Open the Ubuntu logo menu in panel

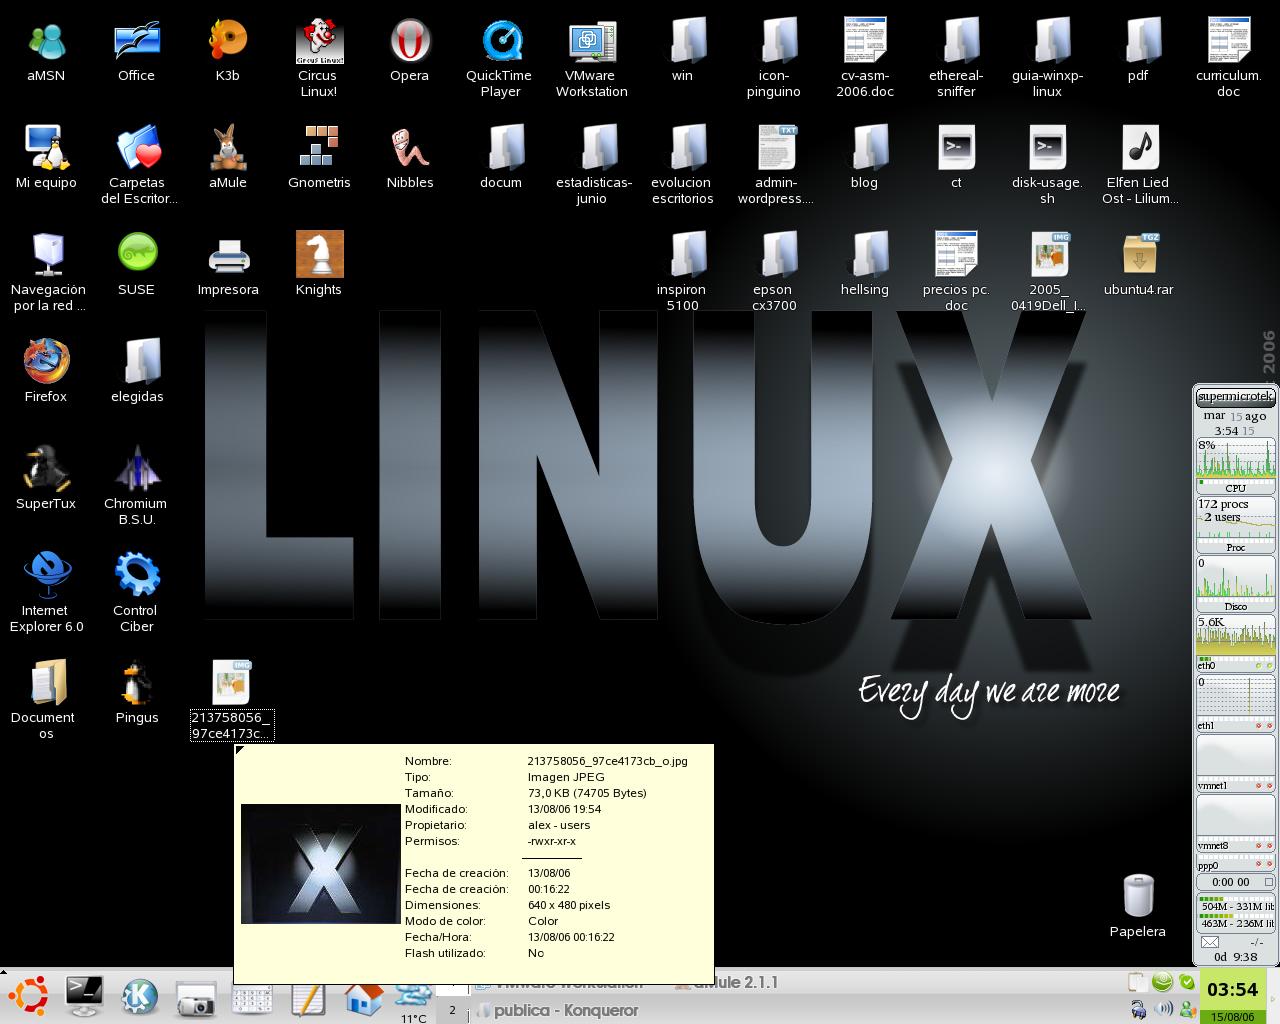[x=29, y=997]
